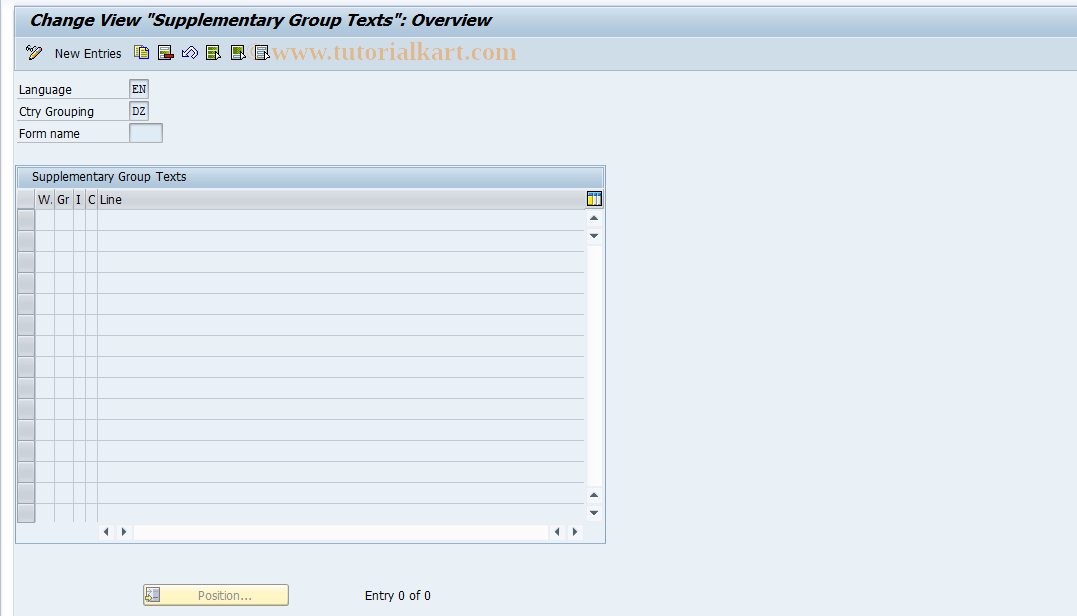Click the select-all corner cell of the table
The width and height of the screenshot is (1077, 616).
[26, 200]
